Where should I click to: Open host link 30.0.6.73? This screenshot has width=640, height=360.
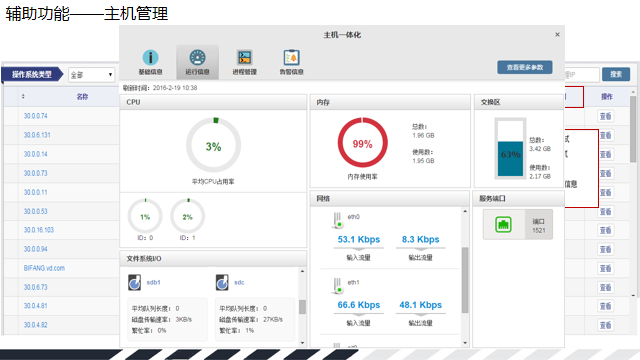pos(36,287)
